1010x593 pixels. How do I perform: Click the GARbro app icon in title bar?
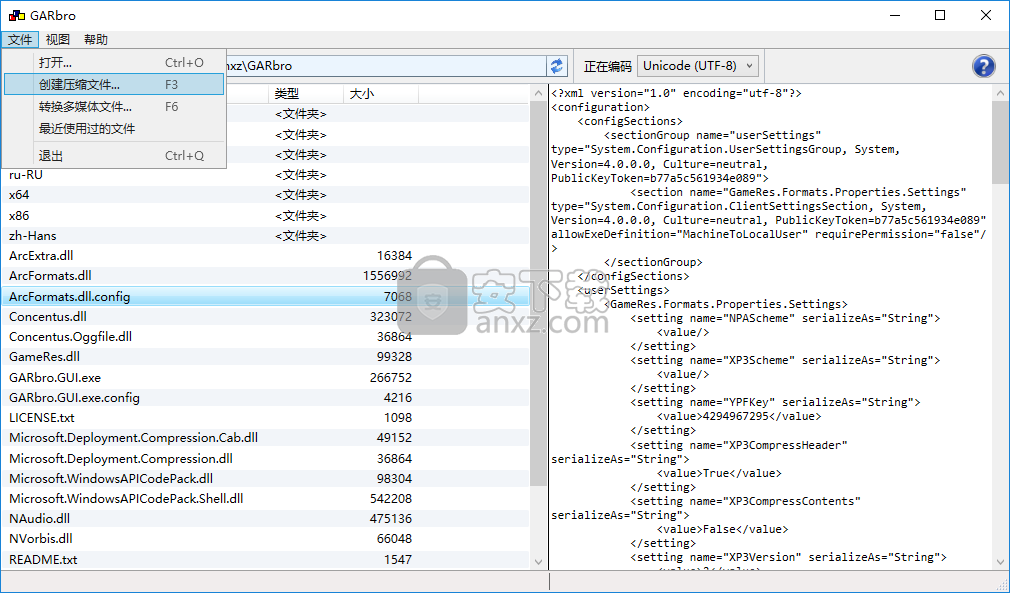[x=17, y=15]
